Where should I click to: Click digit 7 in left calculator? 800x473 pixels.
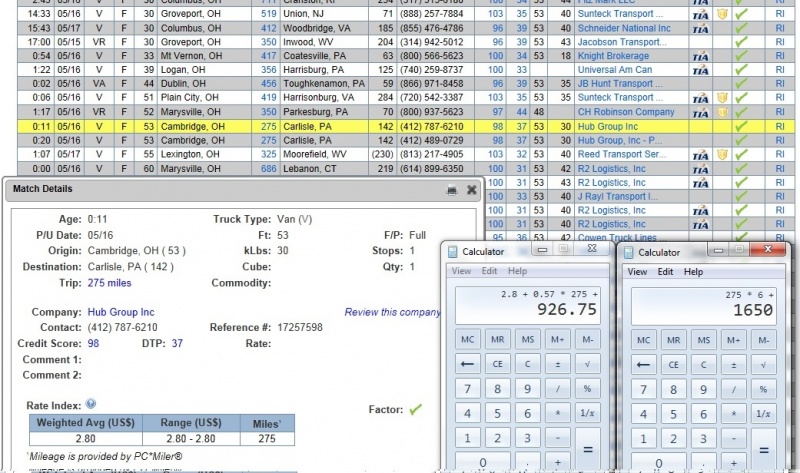(467, 389)
